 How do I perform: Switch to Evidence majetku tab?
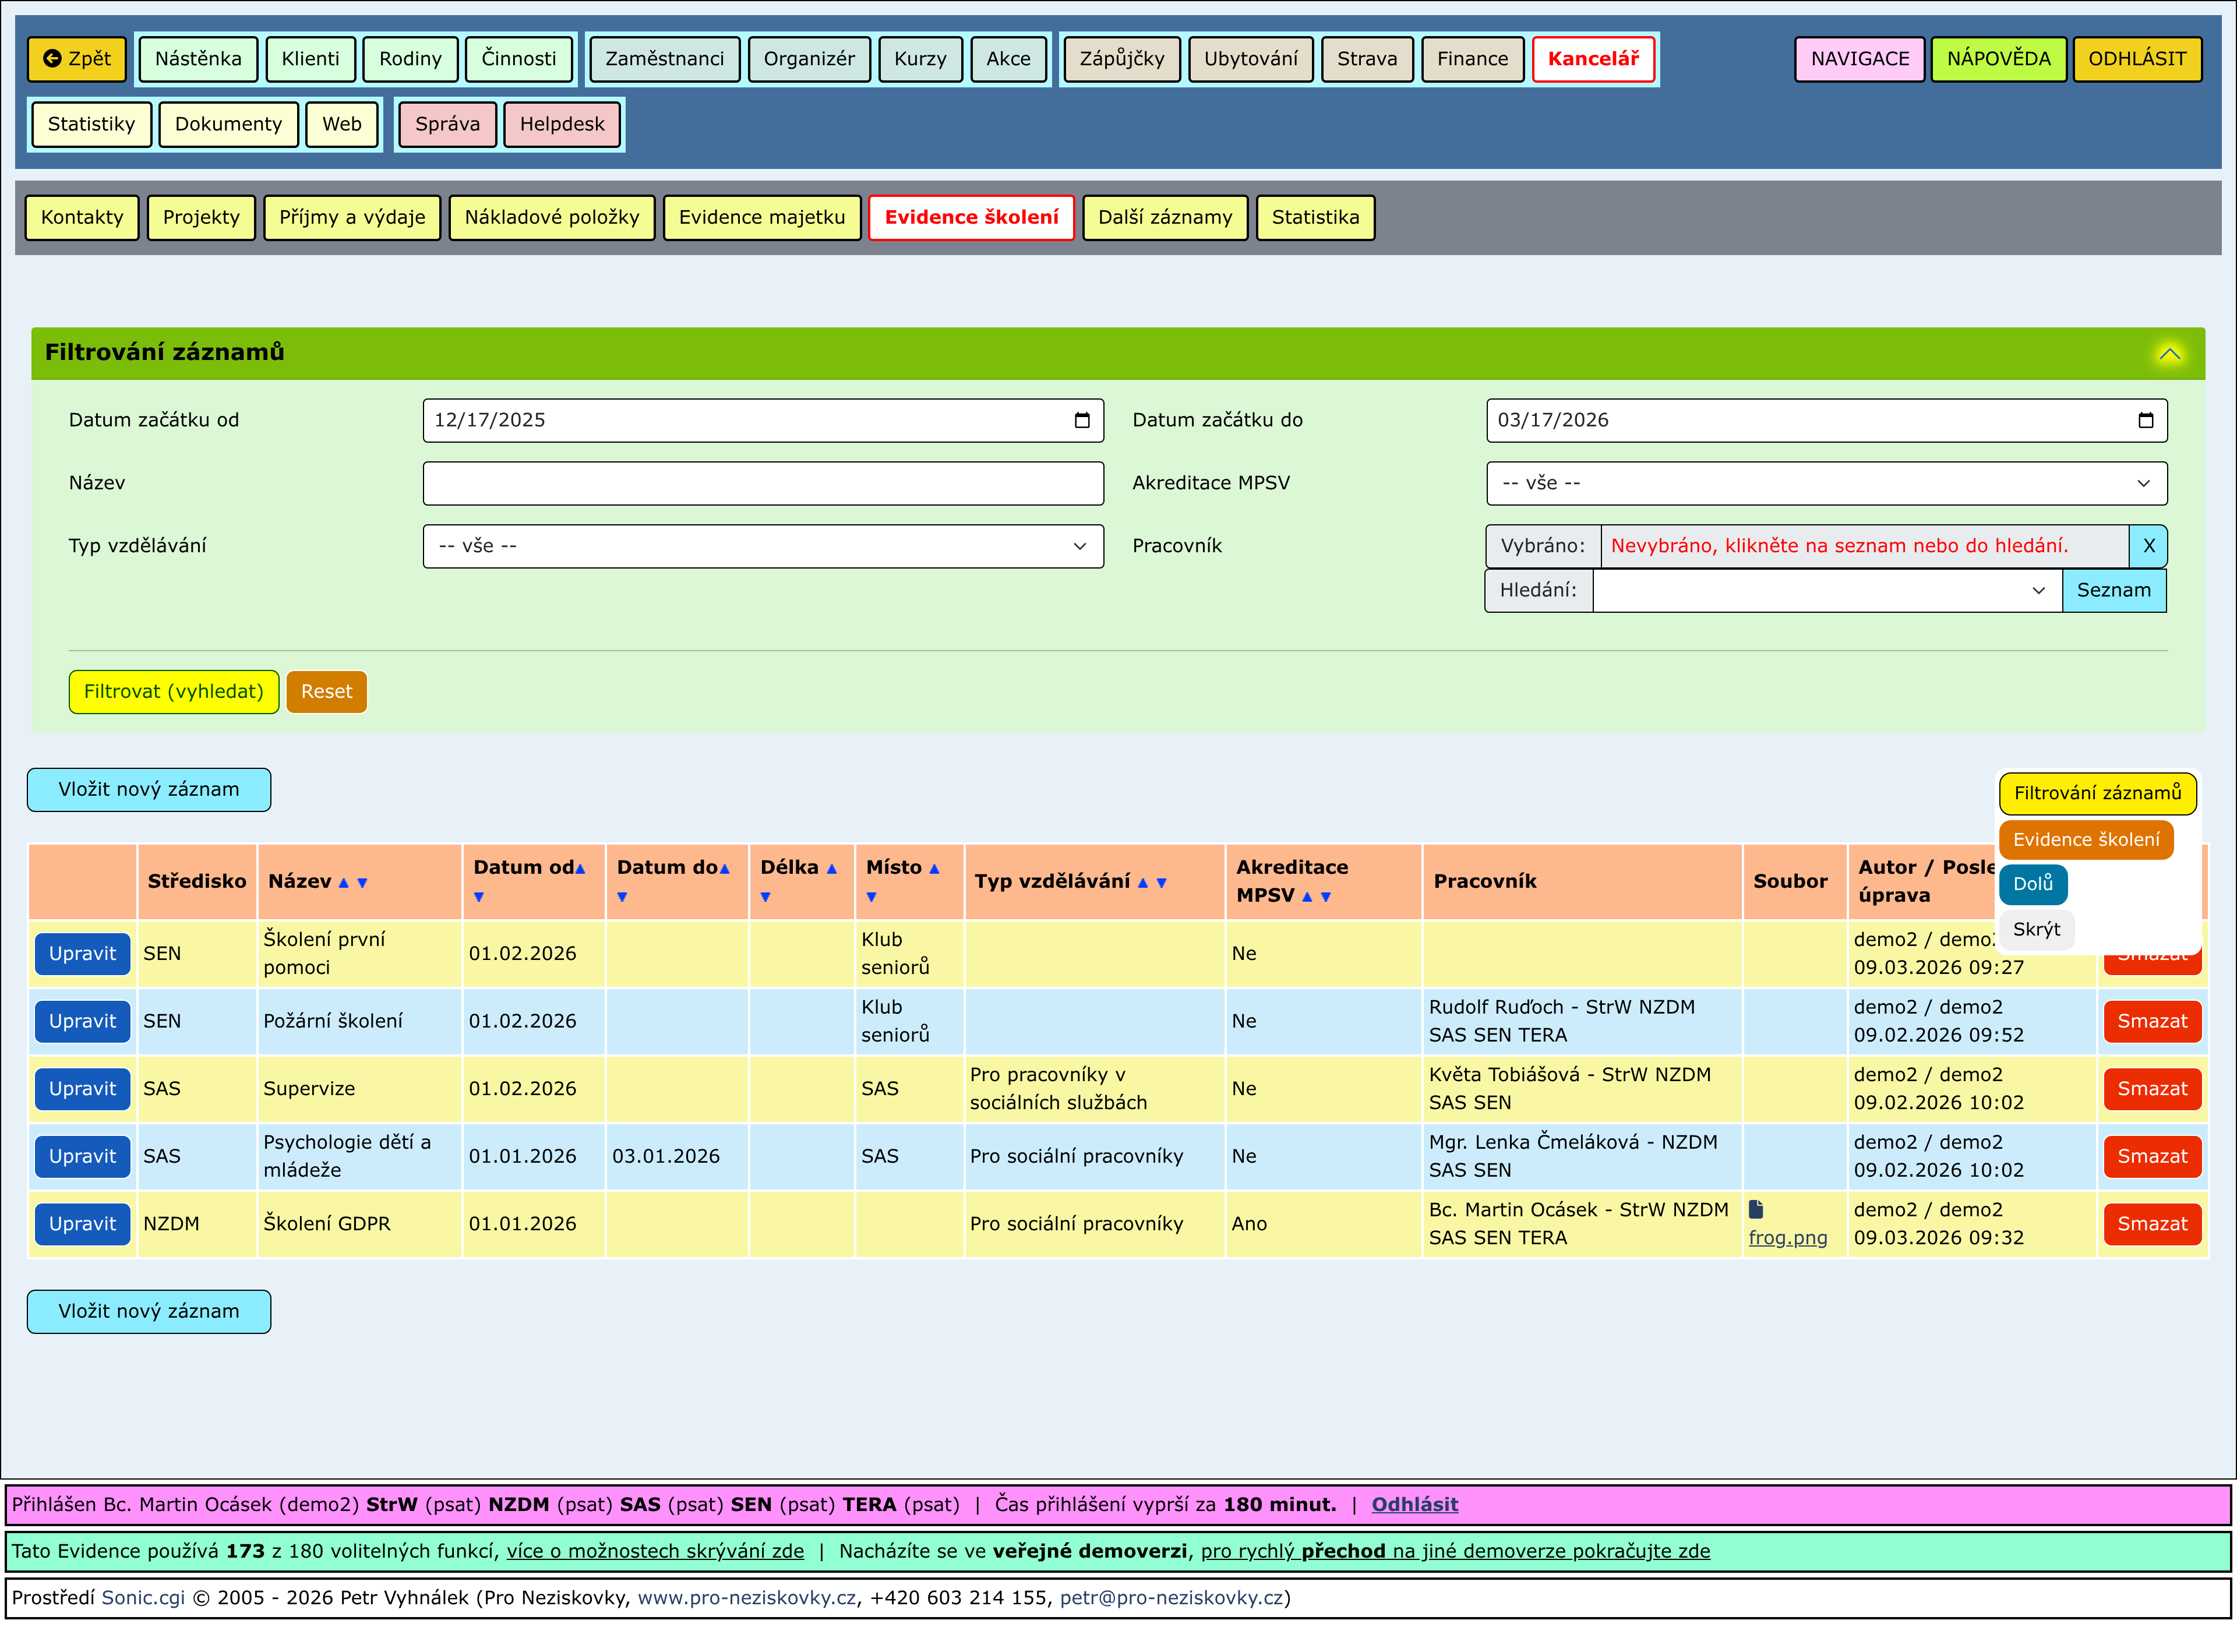[761, 217]
